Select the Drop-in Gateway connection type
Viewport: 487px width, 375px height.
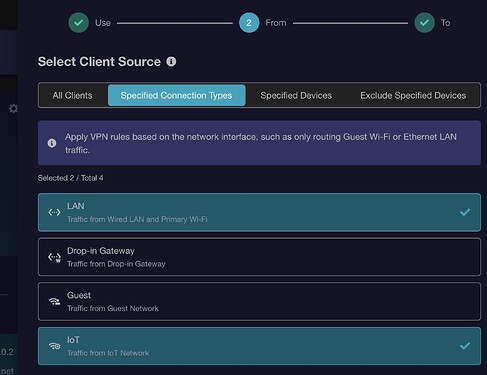[x=259, y=257]
